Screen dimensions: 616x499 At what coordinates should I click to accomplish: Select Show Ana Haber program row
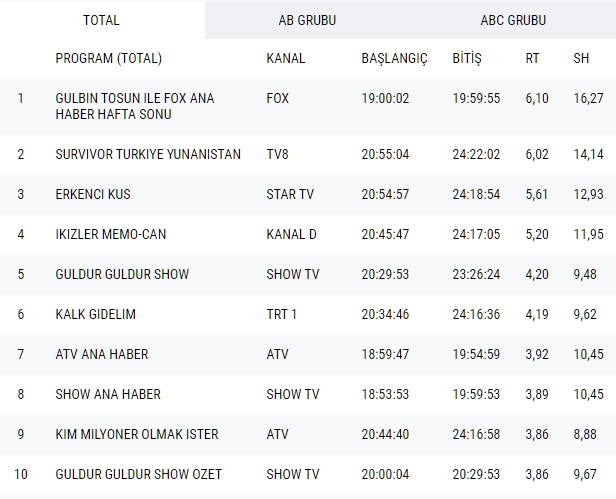[x=108, y=394]
